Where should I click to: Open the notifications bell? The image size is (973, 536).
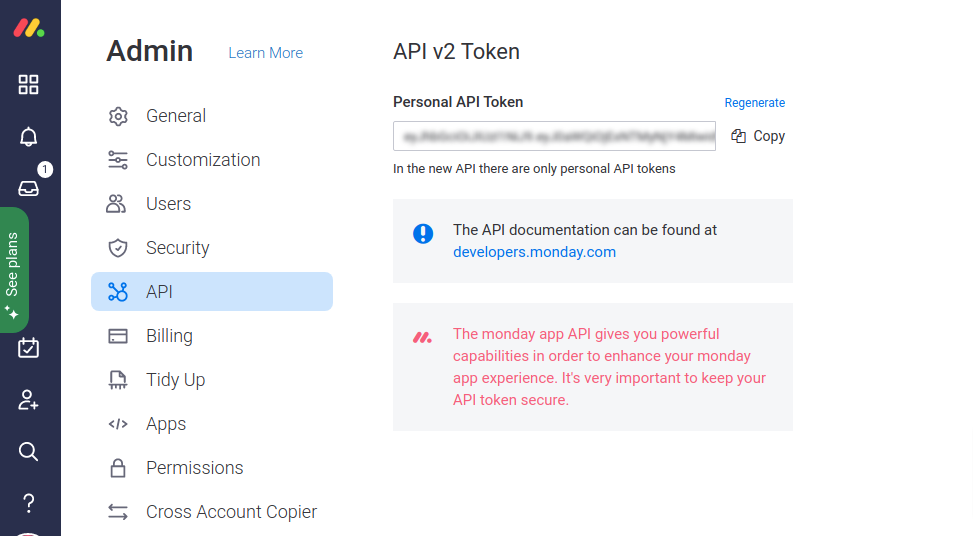pos(28,136)
